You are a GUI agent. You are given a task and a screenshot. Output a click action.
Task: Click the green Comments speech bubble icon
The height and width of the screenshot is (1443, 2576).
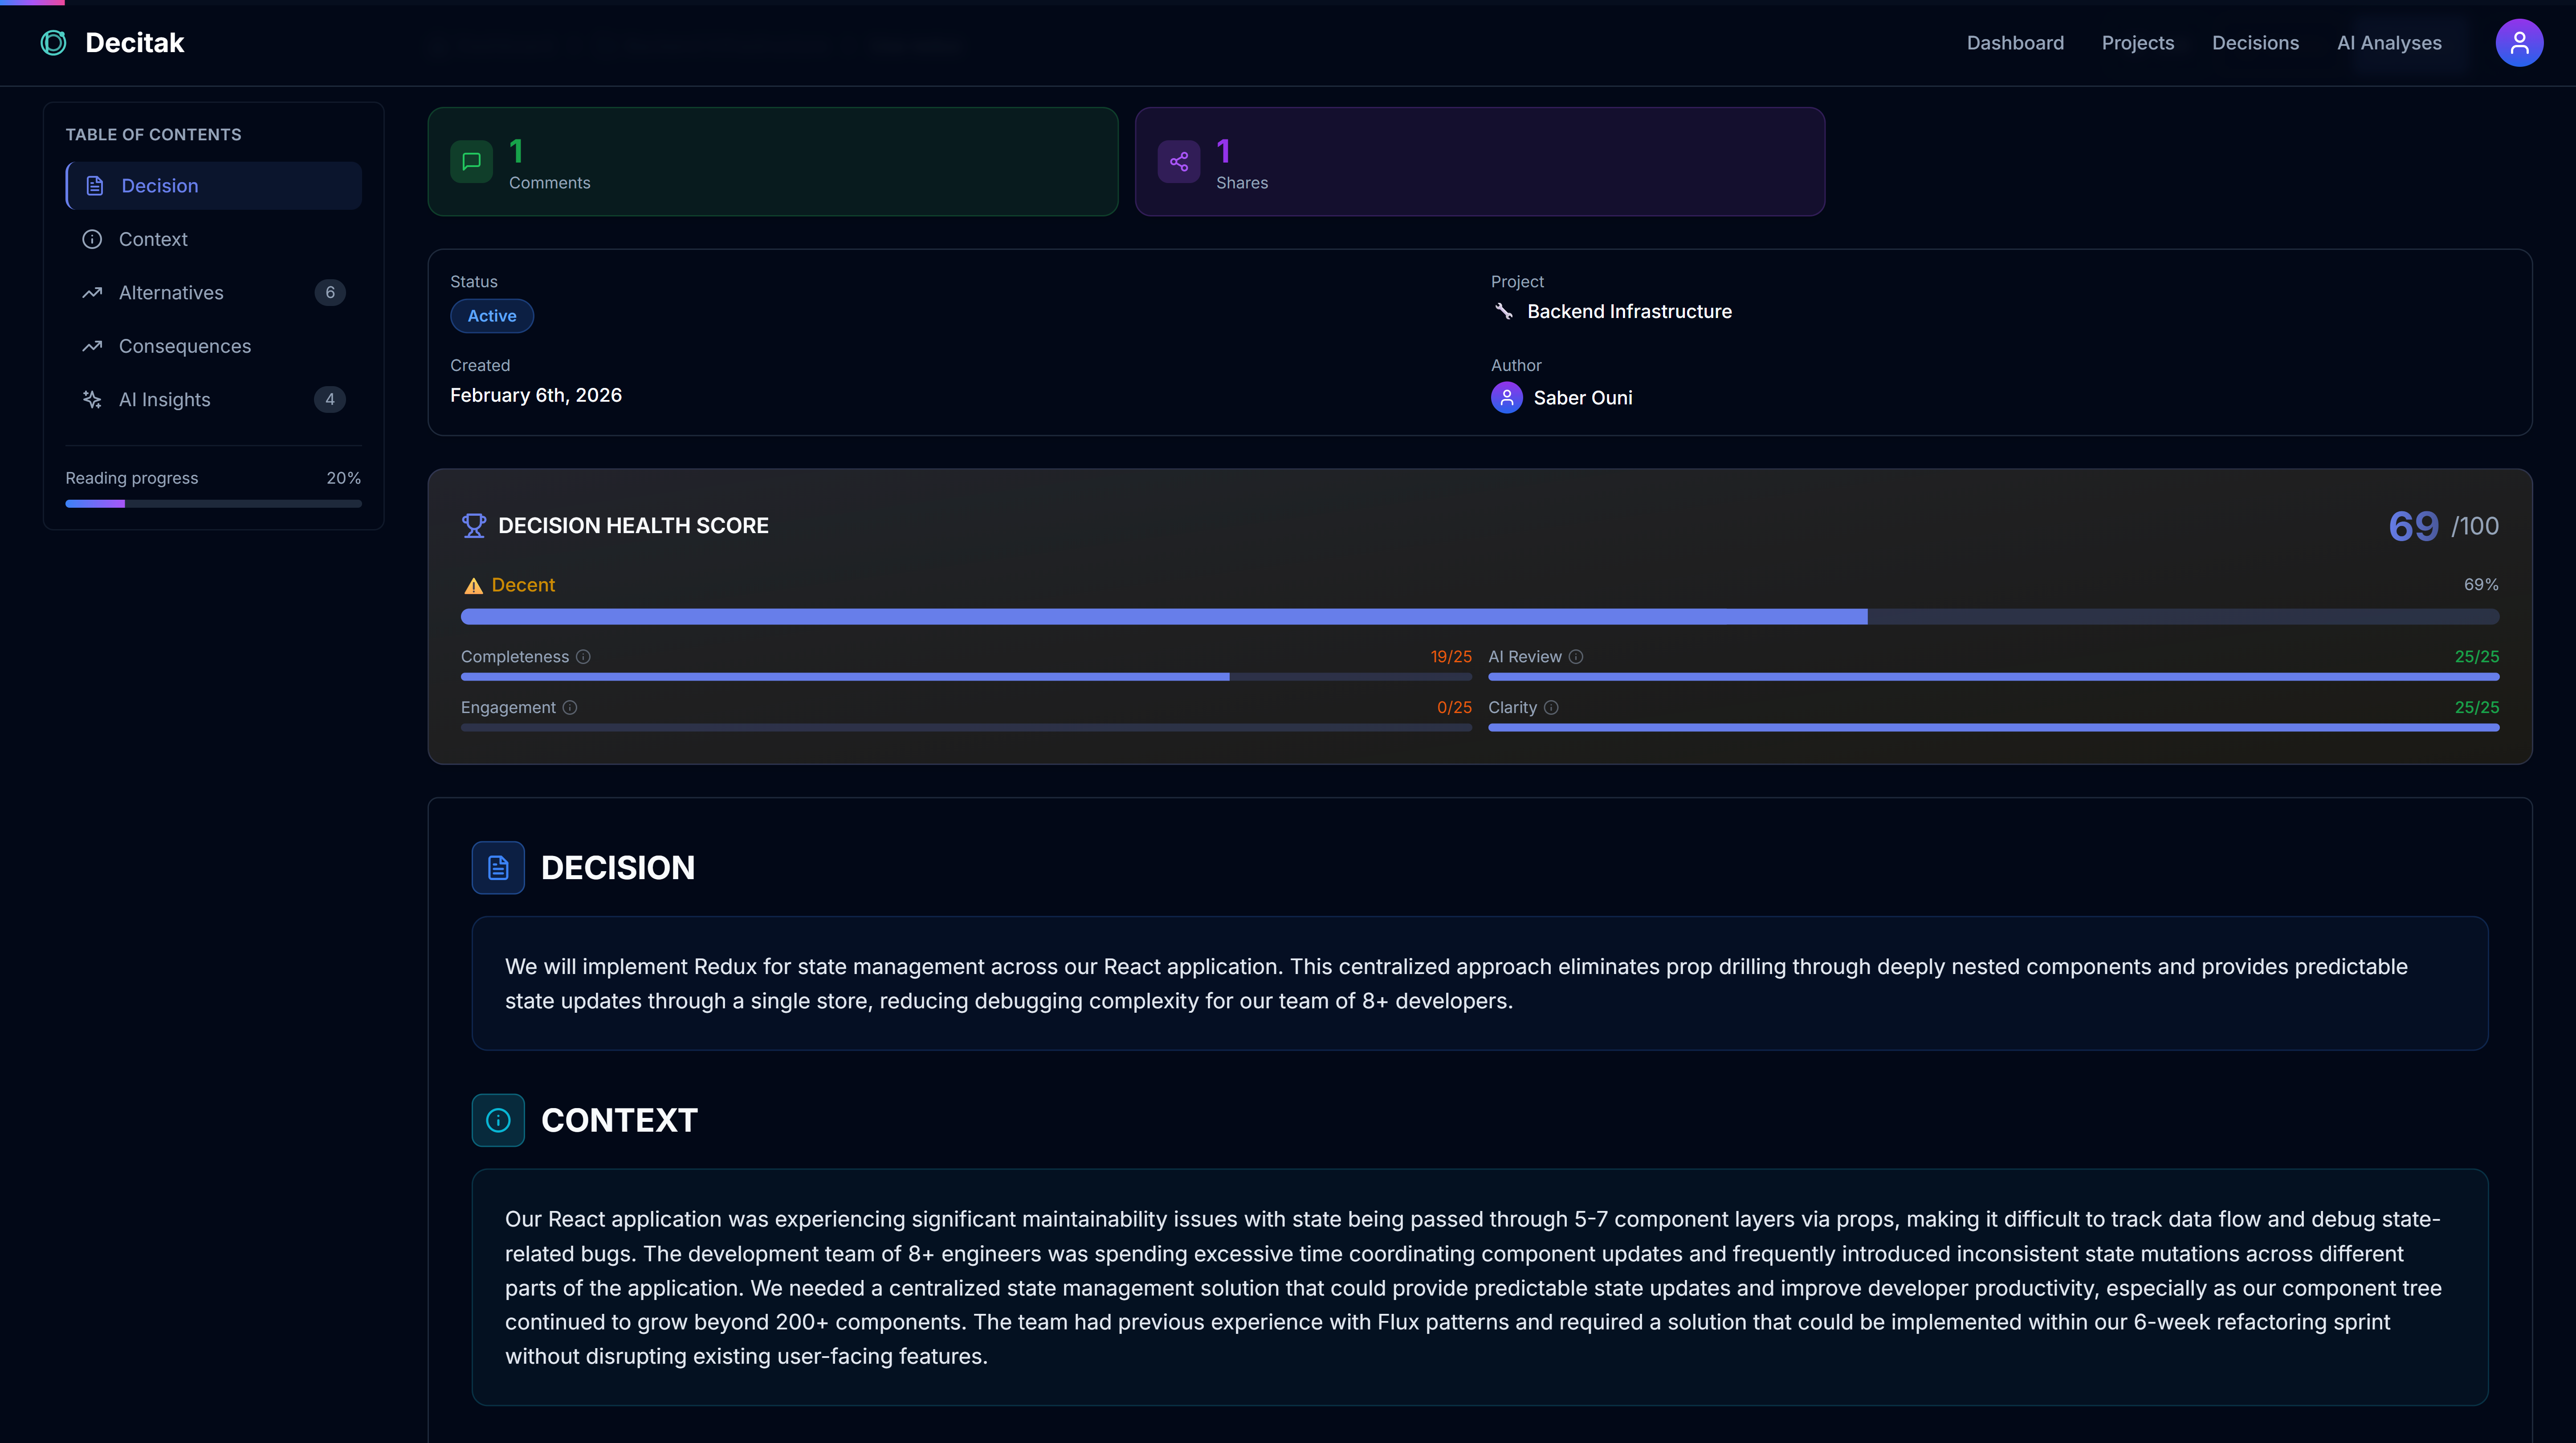[x=471, y=162]
